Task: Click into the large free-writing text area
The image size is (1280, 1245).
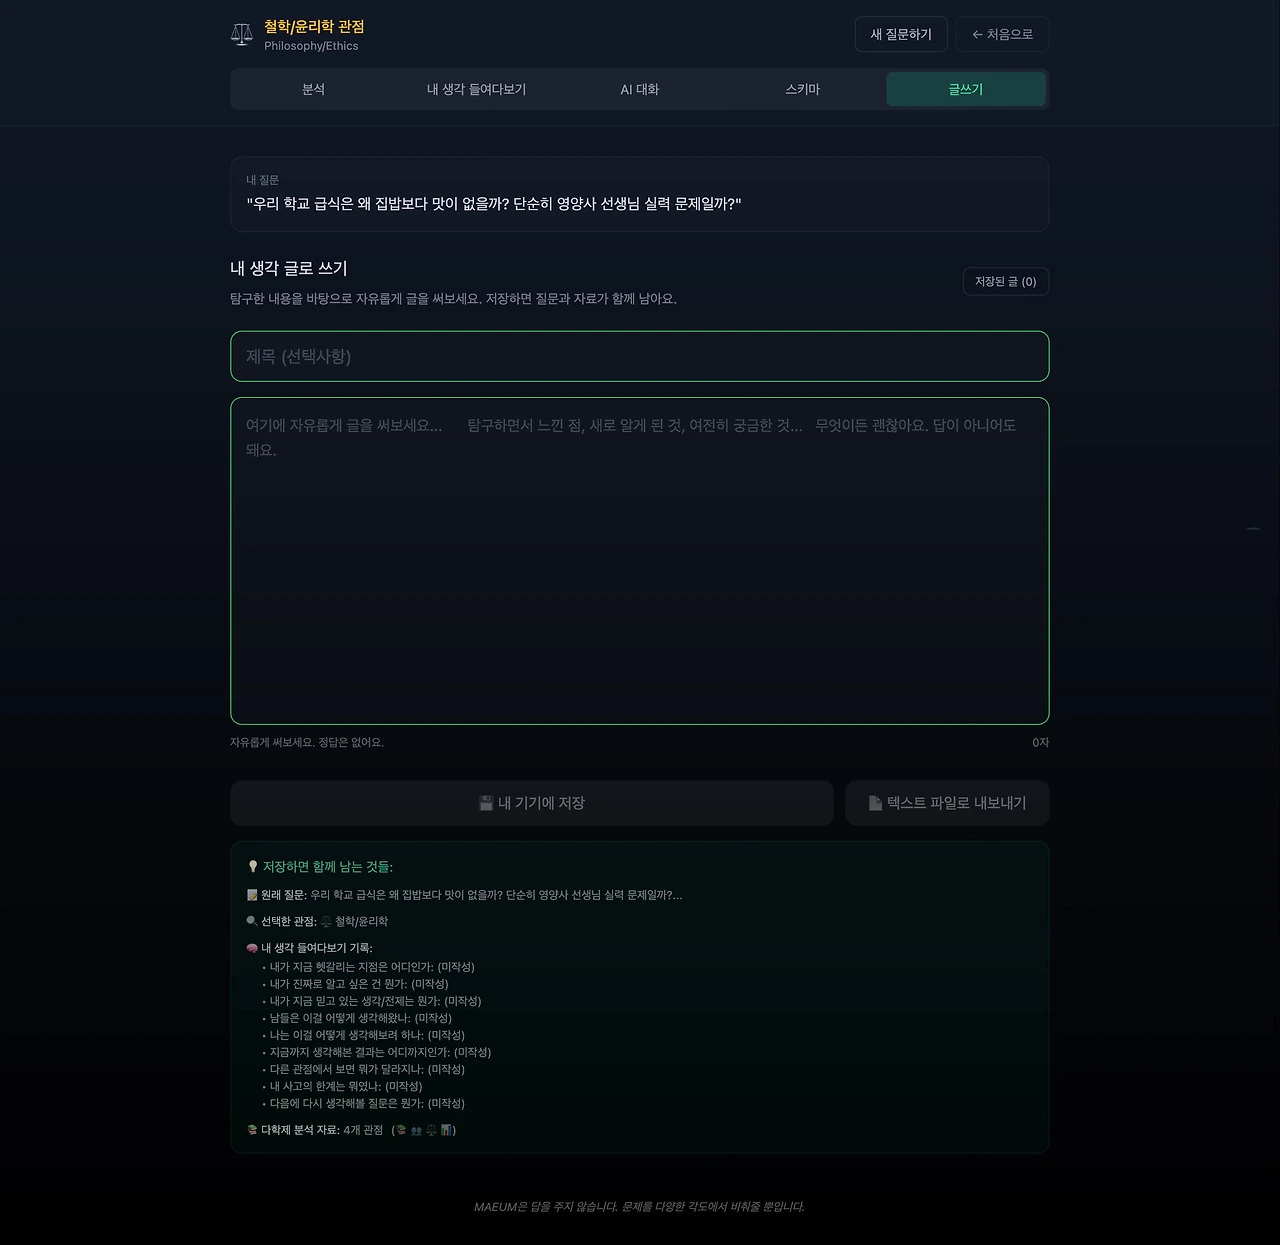Action: point(640,561)
